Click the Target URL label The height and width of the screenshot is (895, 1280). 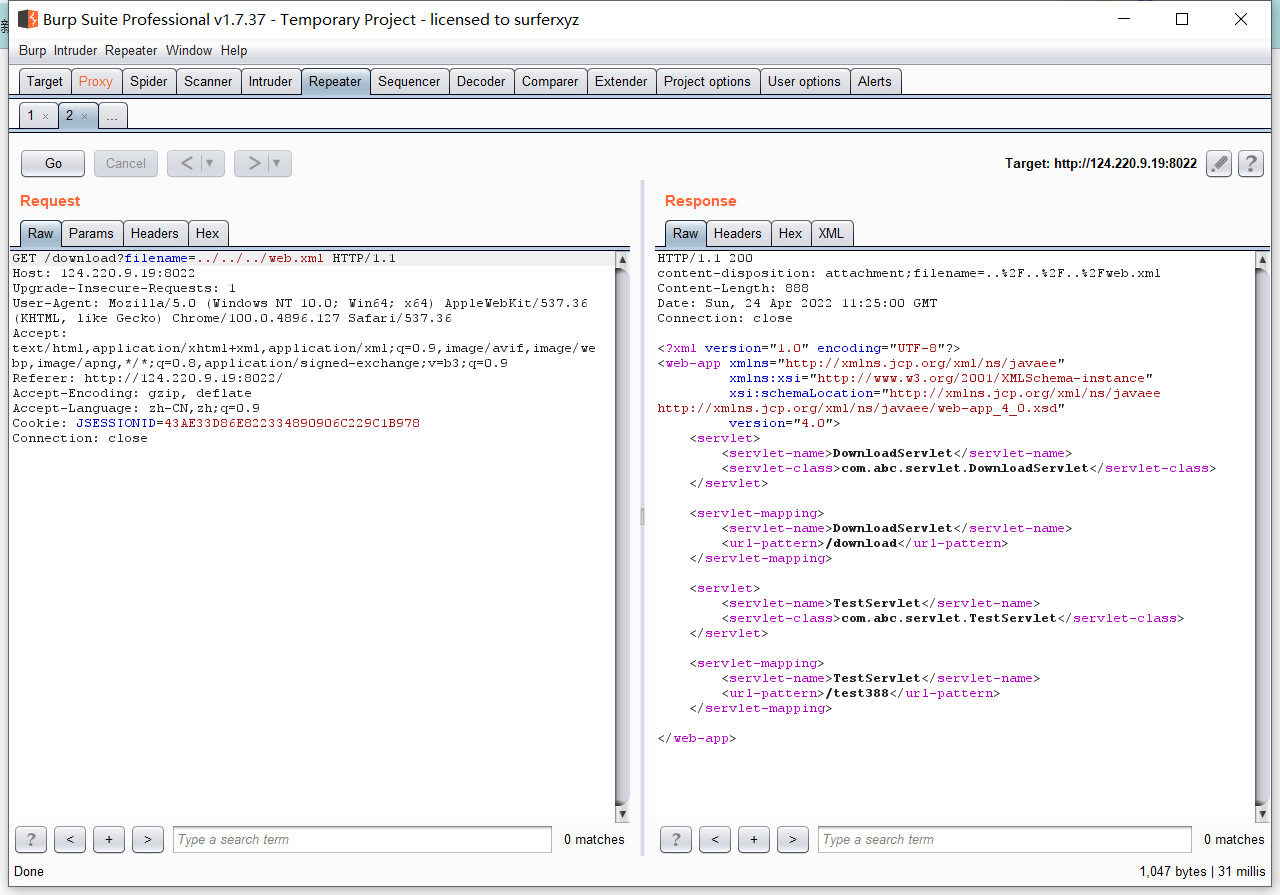[1101, 163]
